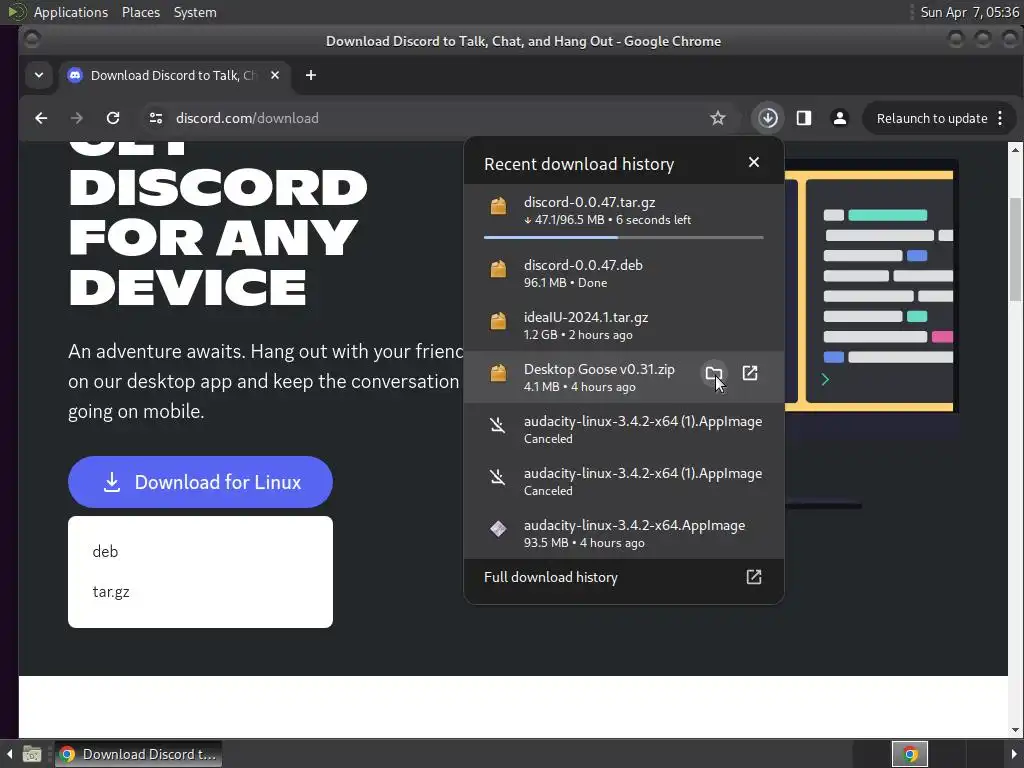The image size is (1024, 768).
Task: Toggle the downloads toolbar icon
Action: 768,118
